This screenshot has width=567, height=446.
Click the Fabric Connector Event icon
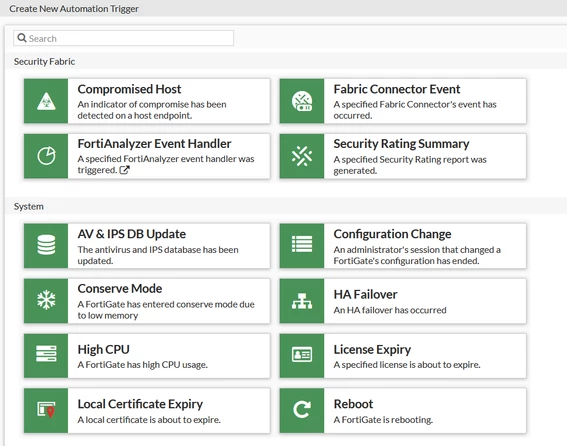tap(302, 101)
